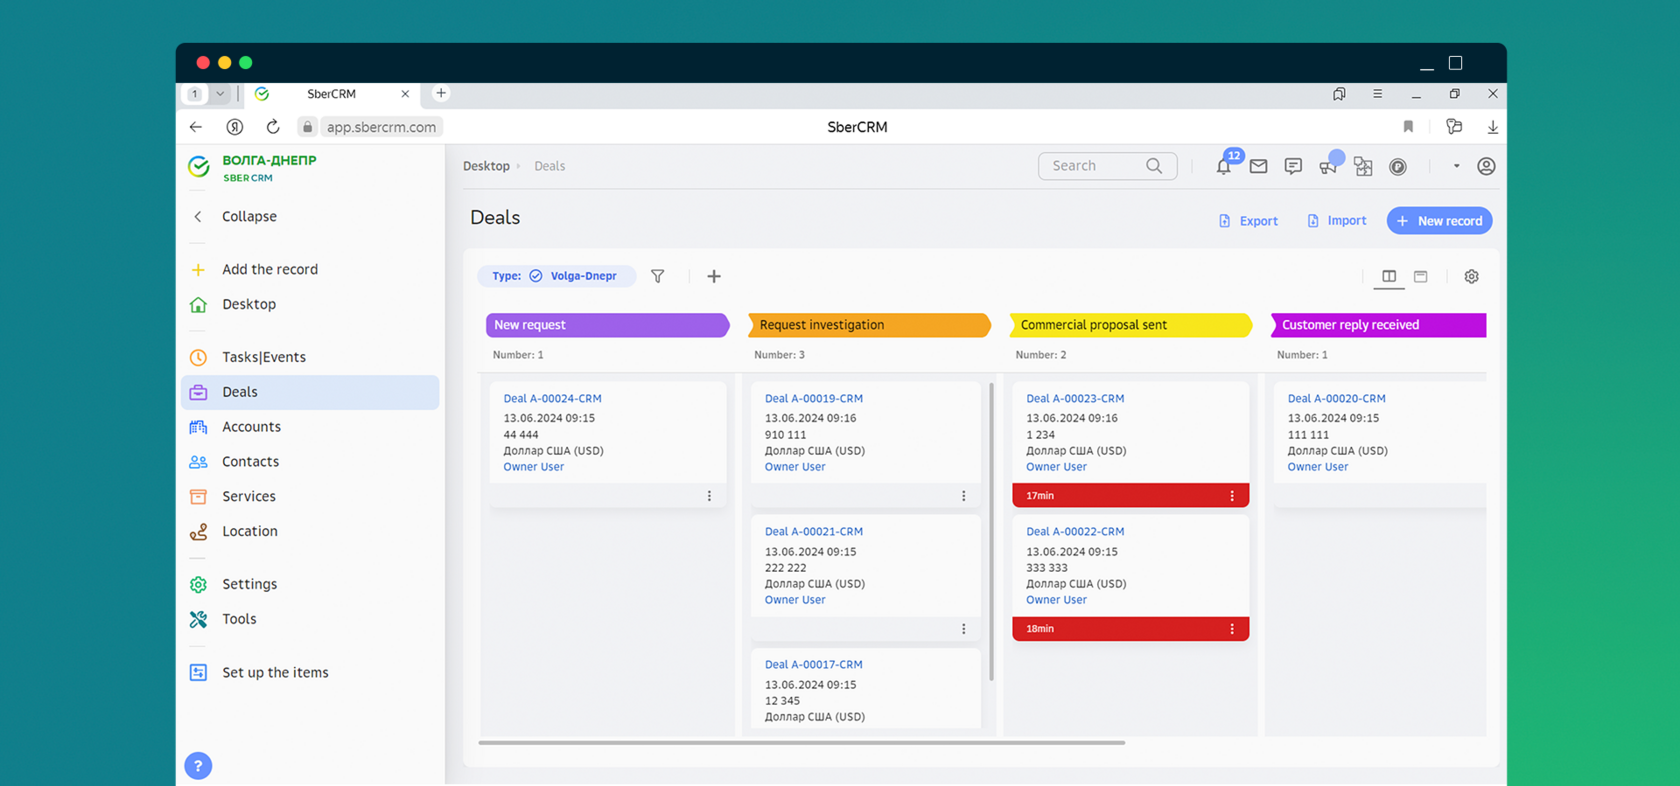The image size is (1680, 786).
Task: Switch to the list table view
Action: point(1421,276)
